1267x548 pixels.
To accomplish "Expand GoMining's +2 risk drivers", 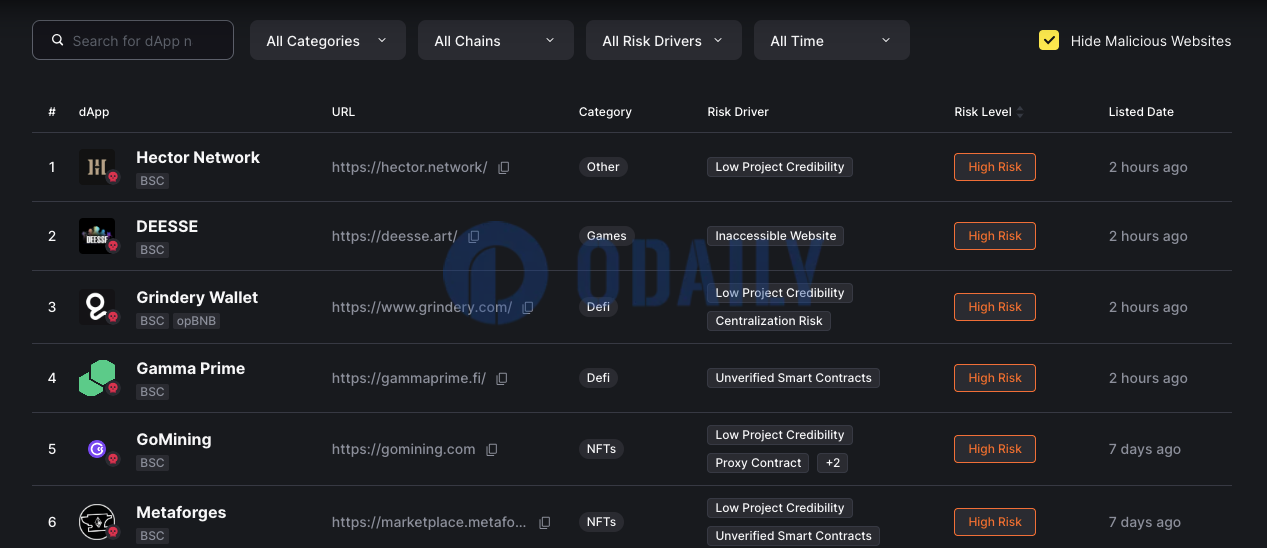I will pos(832,463).
